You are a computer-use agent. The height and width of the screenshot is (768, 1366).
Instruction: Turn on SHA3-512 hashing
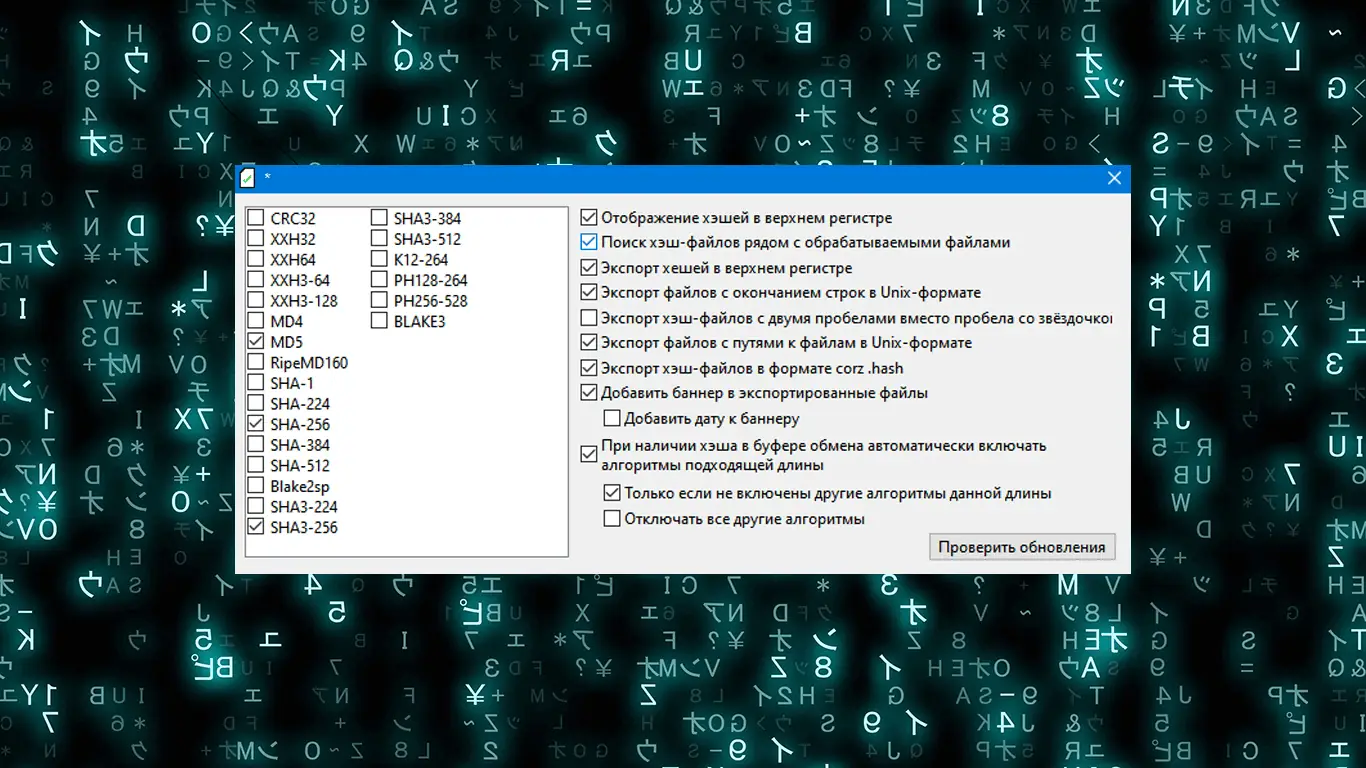[x=380, y=239]
